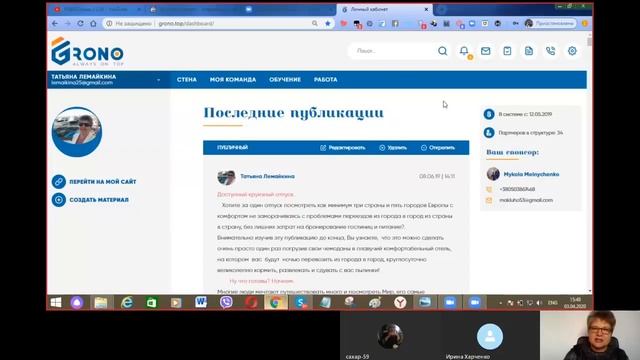
Task: Click the plus icon beside Создать материал
Action: tap(59, 200)
